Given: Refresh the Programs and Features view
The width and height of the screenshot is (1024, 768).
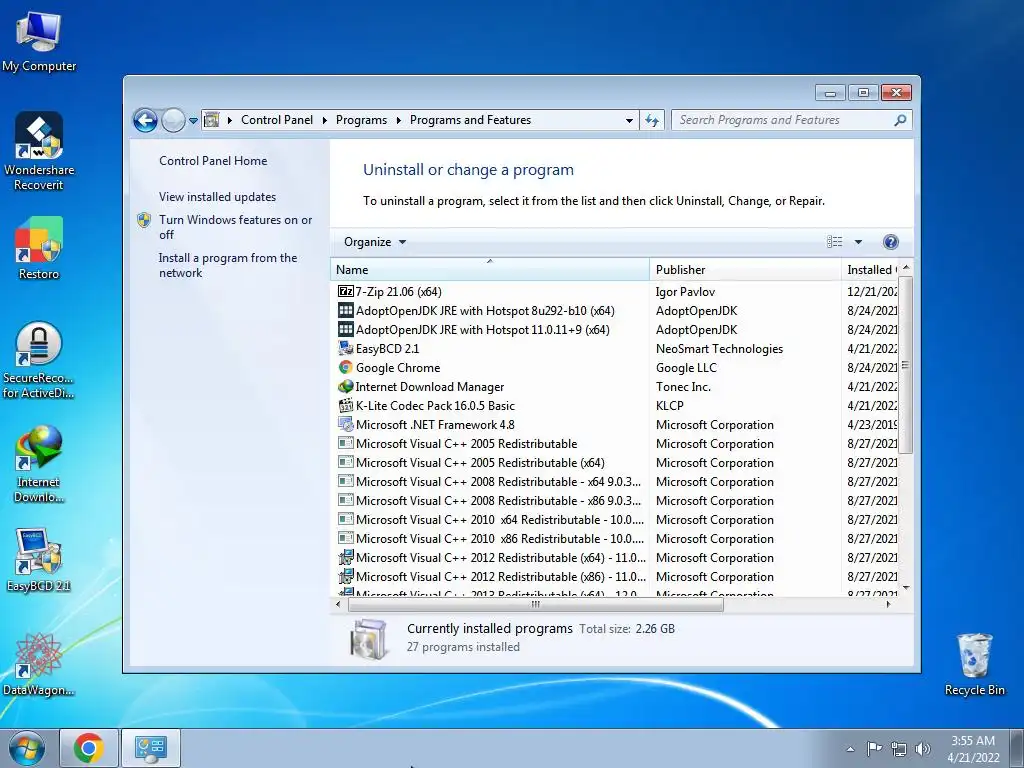Looking at the screenshot, I should pos(652,120).
